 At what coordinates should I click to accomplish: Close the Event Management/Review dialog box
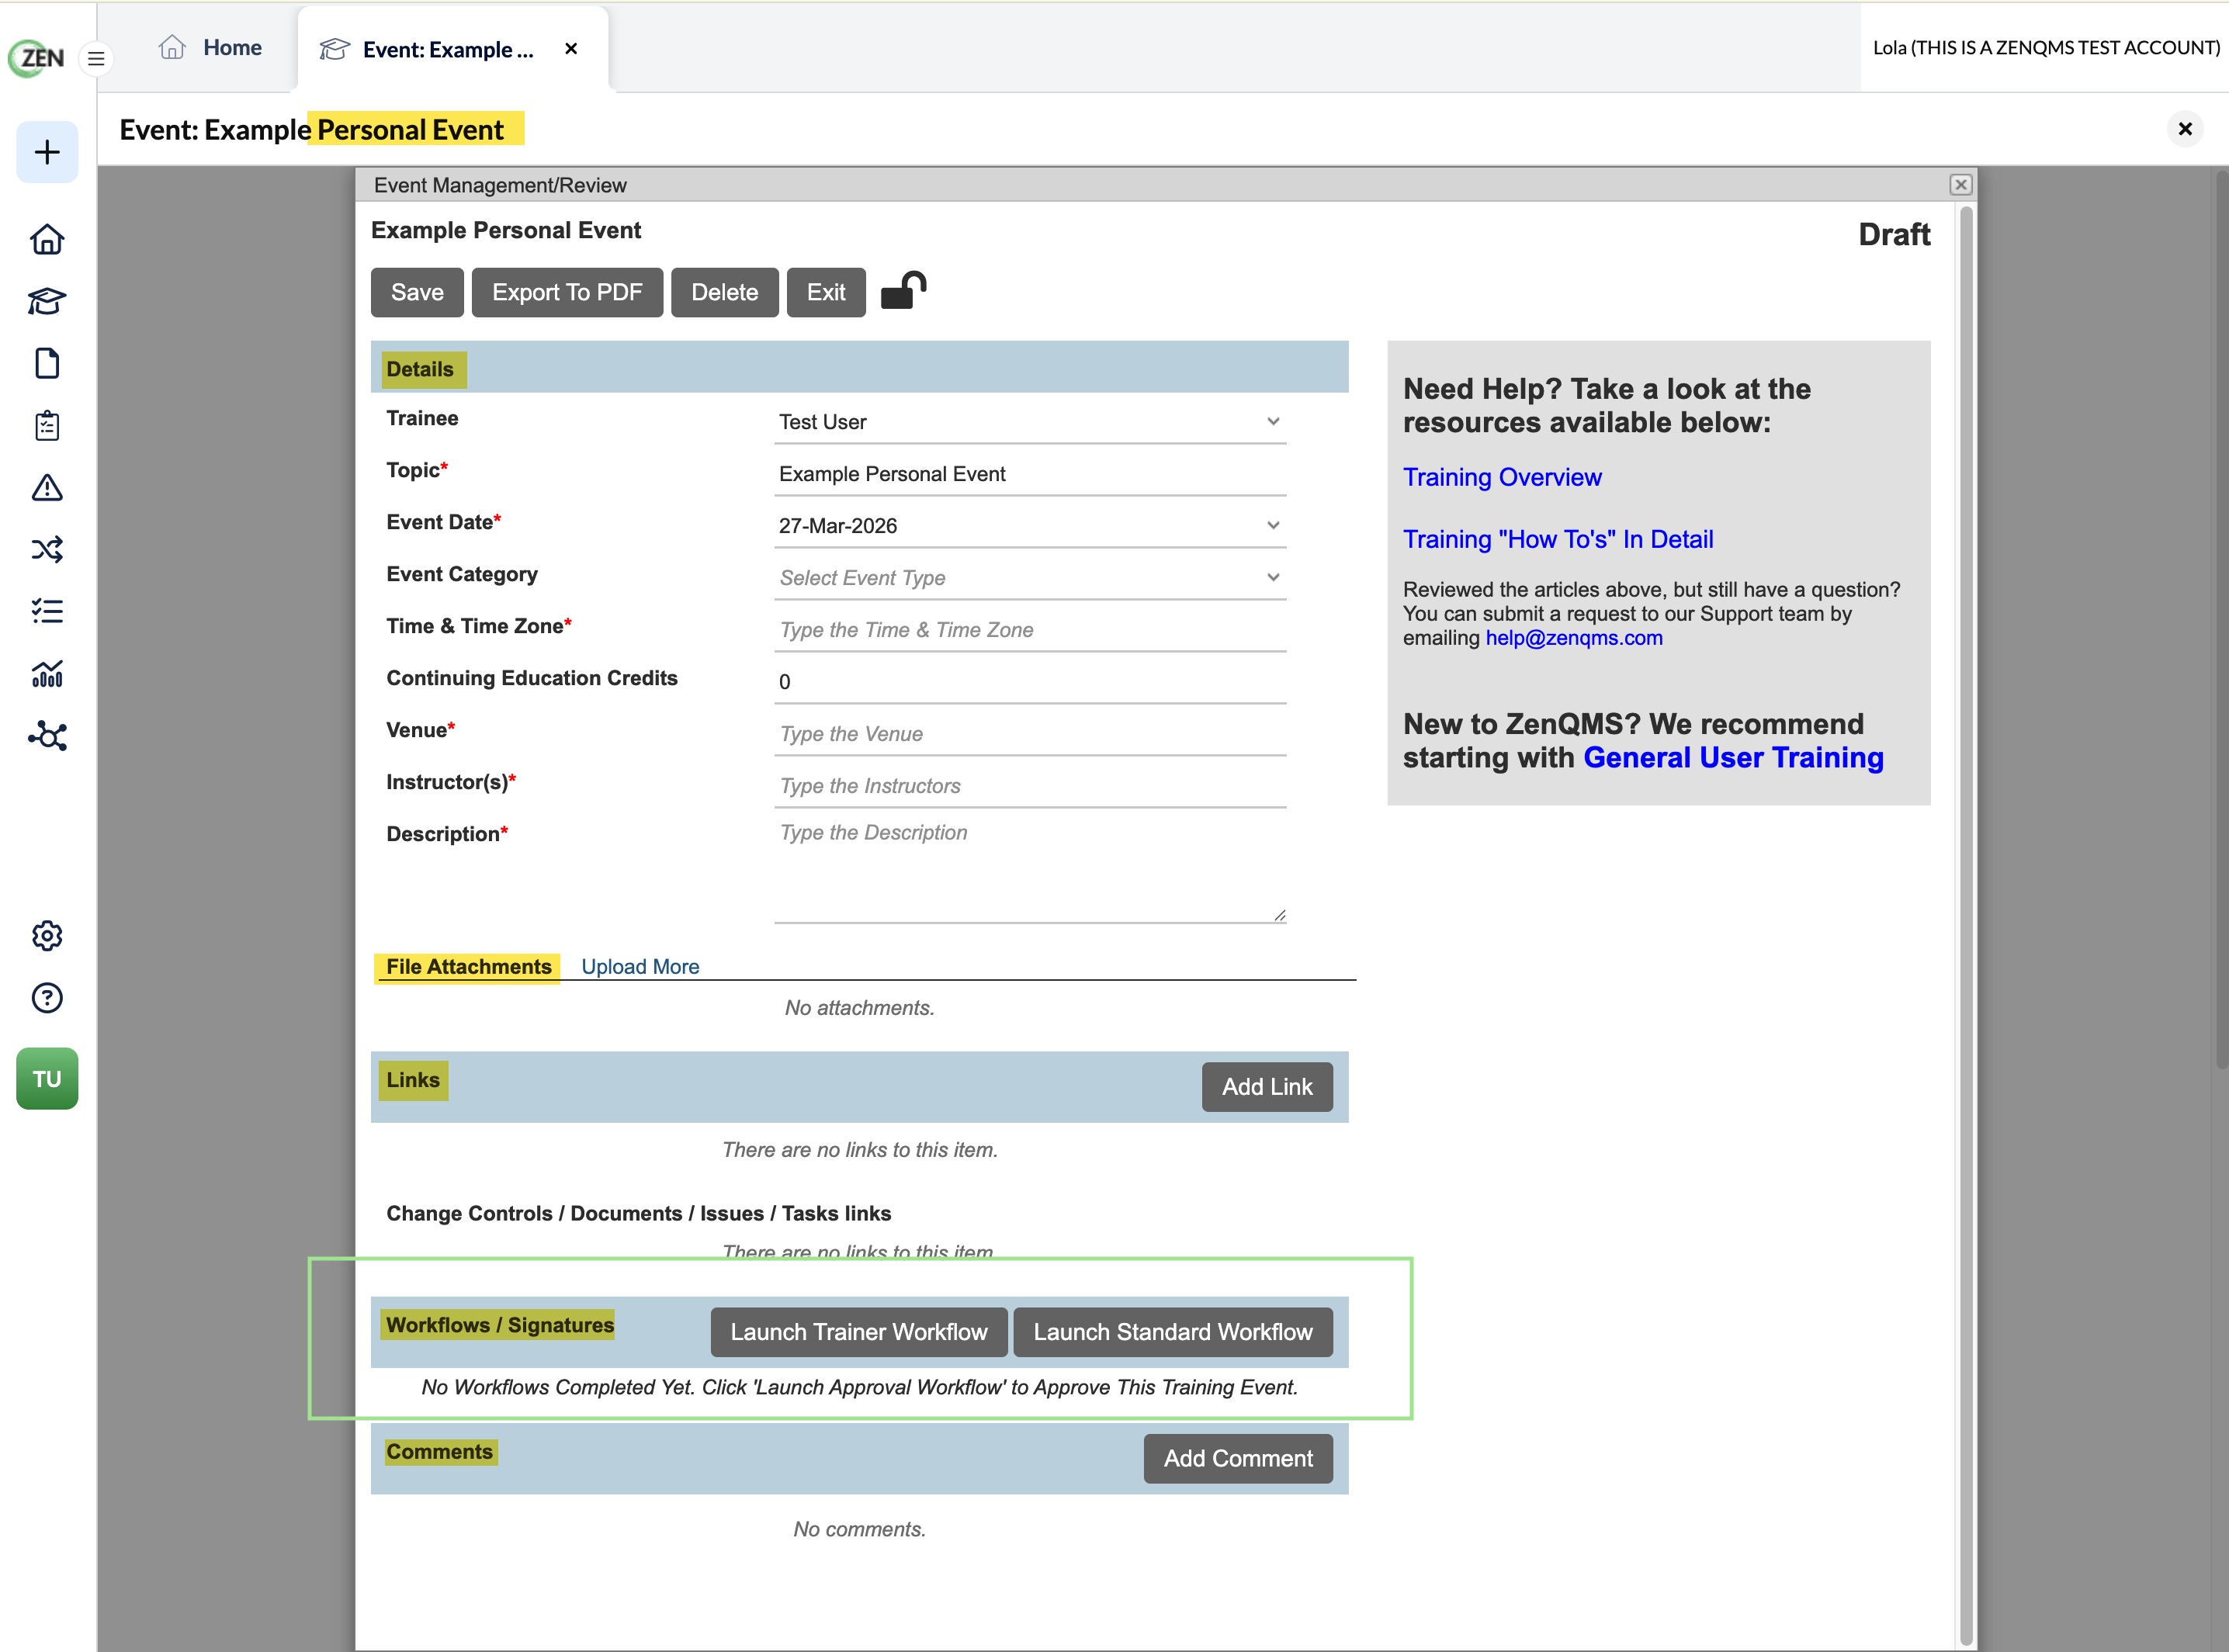coord(1960,185)
